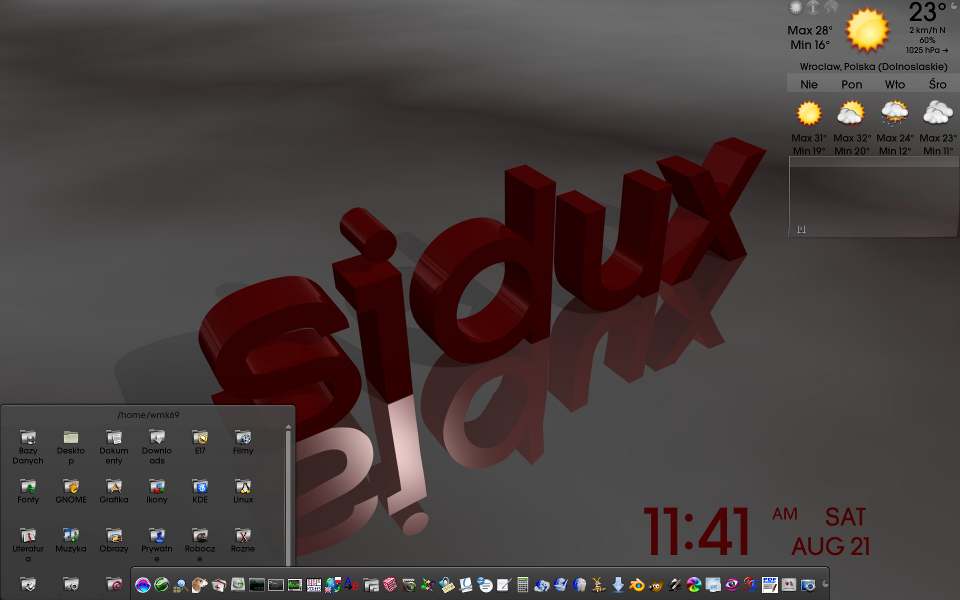The image size is (960, 600).
Task: Click the Pon partly cloudy forecast icon
Action: pos(851,113)
